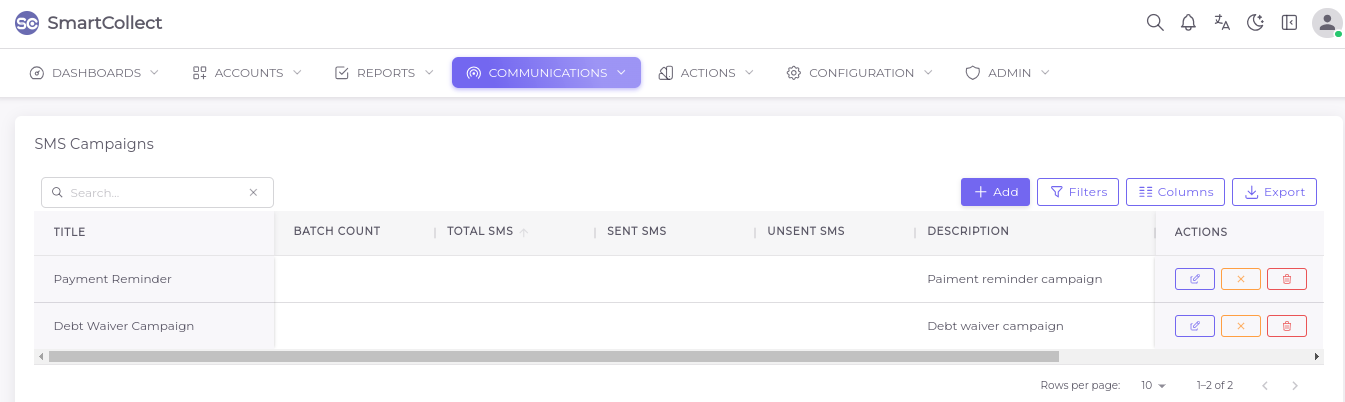Open the language translation icon
Image resolution: width=1345 pixels, height=402 pixels.
pyautogui.click(x=1222, y=22)
